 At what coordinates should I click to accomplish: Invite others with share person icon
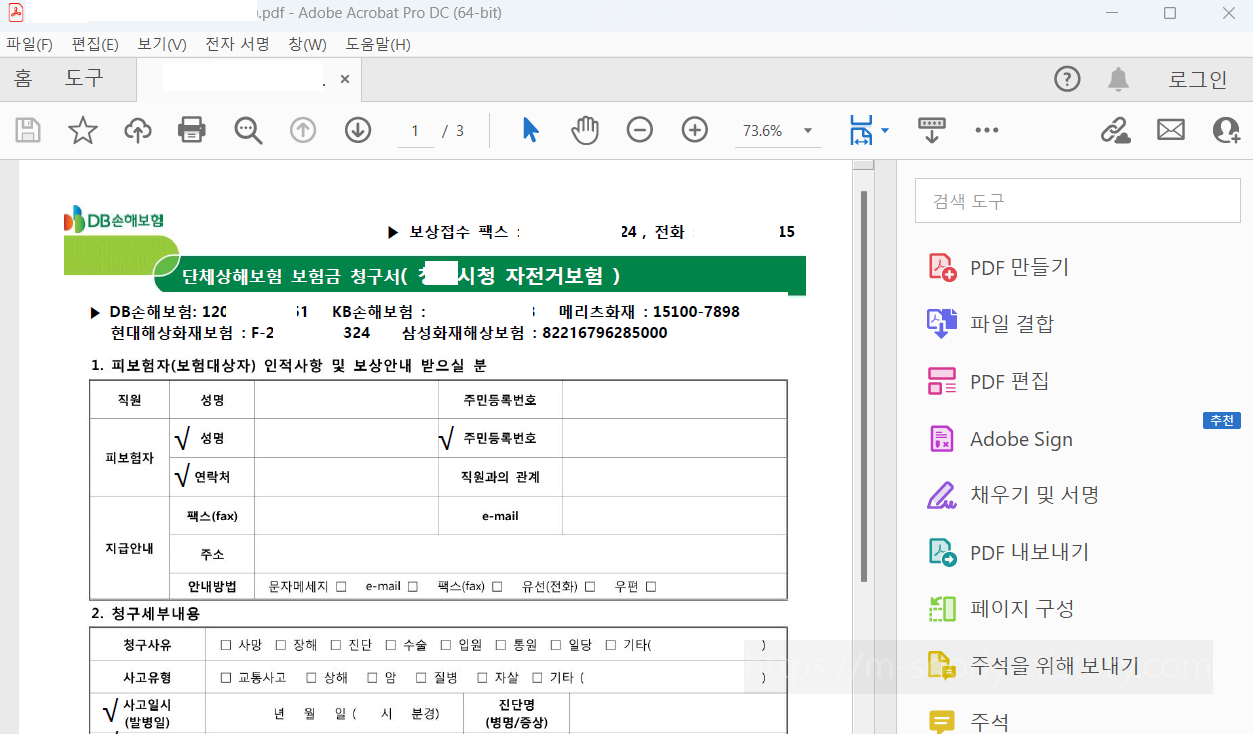[1226, 130]
